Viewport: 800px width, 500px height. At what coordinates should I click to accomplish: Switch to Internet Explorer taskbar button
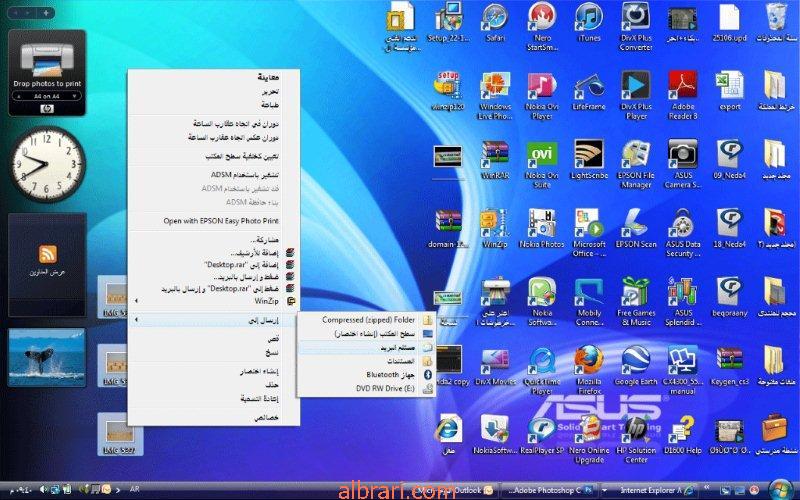[649, 490]
